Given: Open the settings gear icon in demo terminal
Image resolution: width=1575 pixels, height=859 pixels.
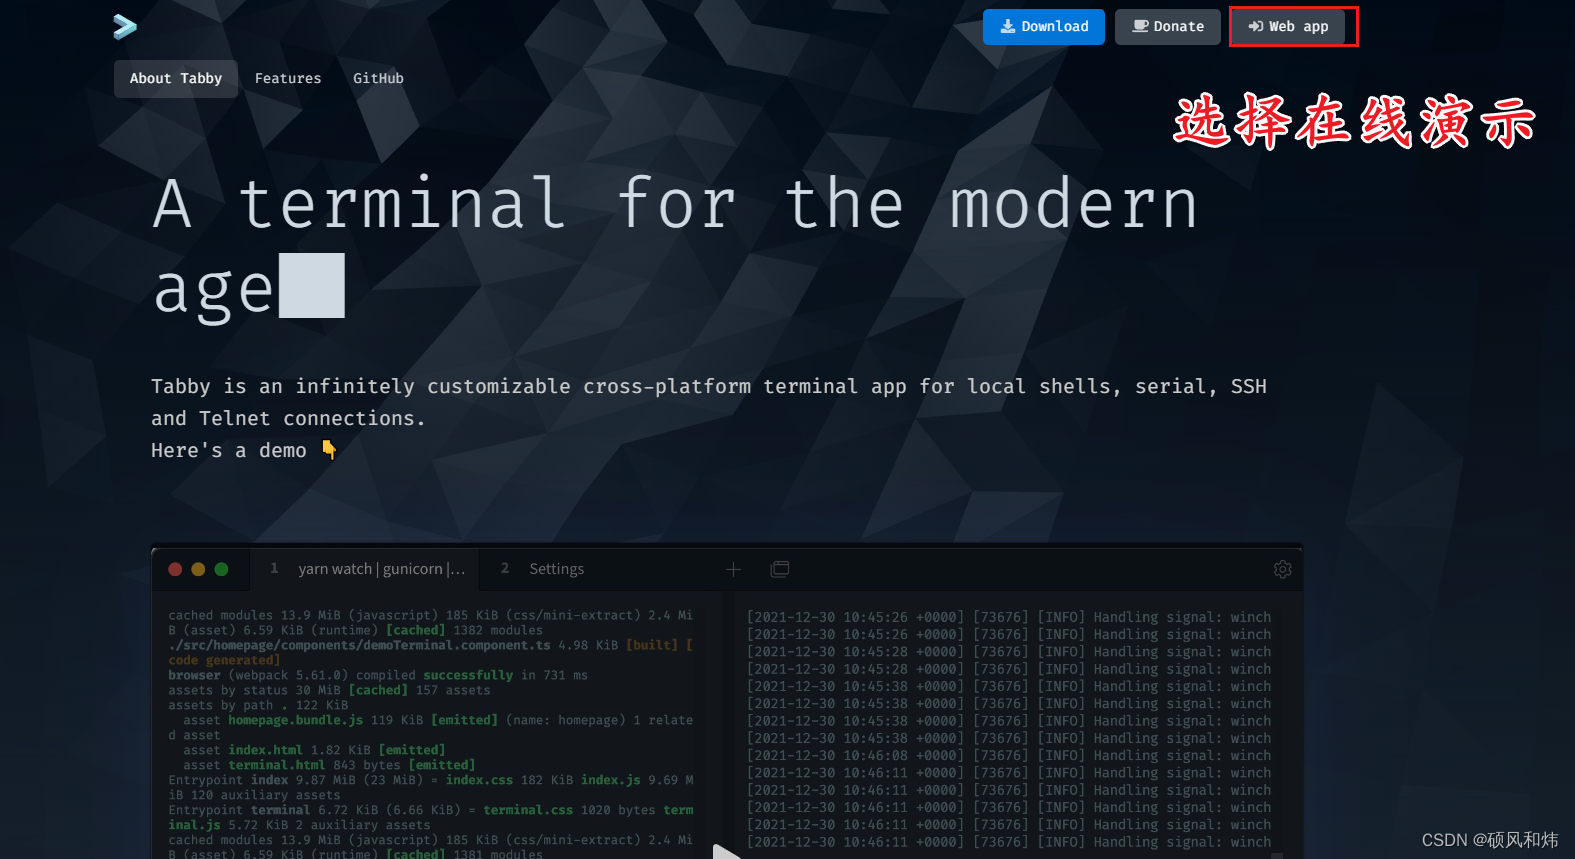Looking at the screenshot, I should (1283, 569).
